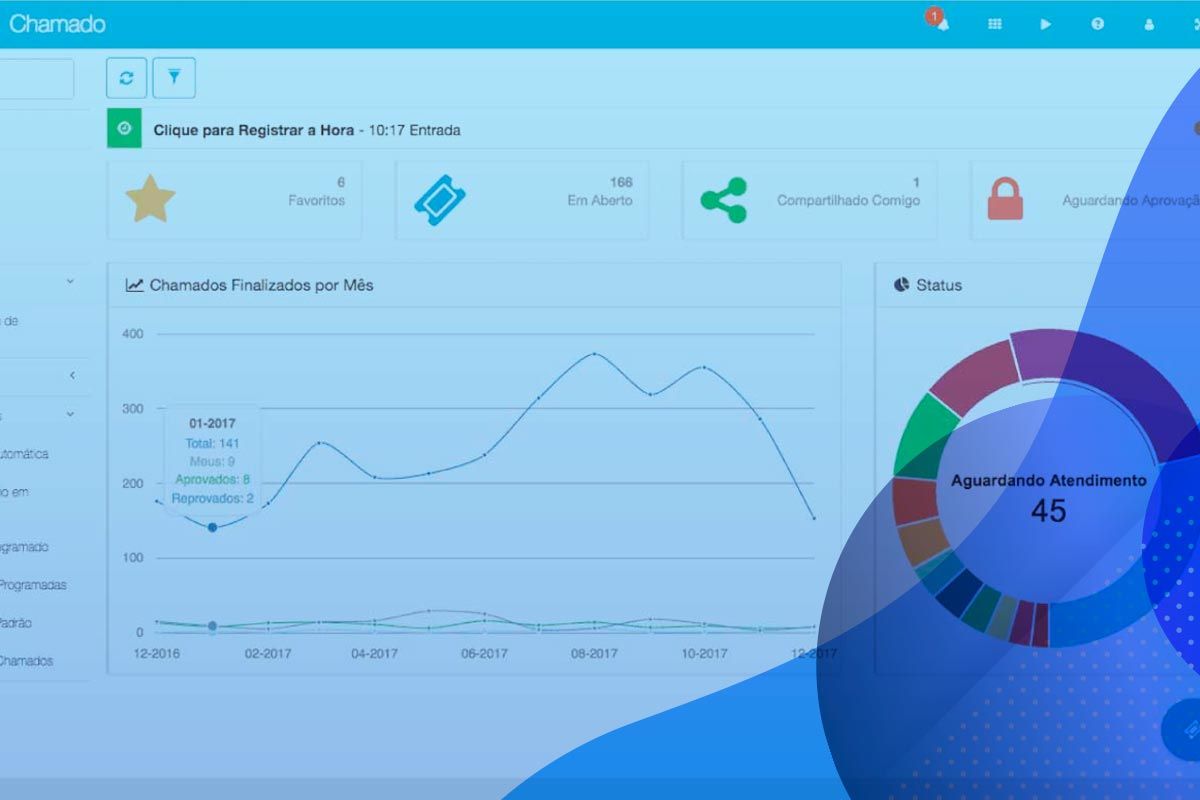This screenshot has width=1200, height=800.
Task: Open the notifications bell icon
Action: coord(941,24)
